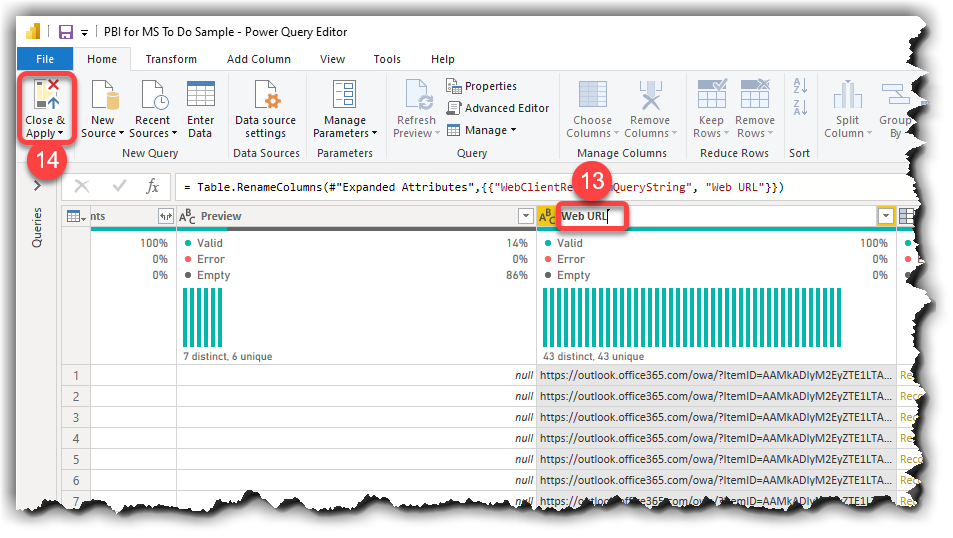The width and height of the screenshot is (953, 538).
Task: Open Data source settings
Action: tap(266, 109)
